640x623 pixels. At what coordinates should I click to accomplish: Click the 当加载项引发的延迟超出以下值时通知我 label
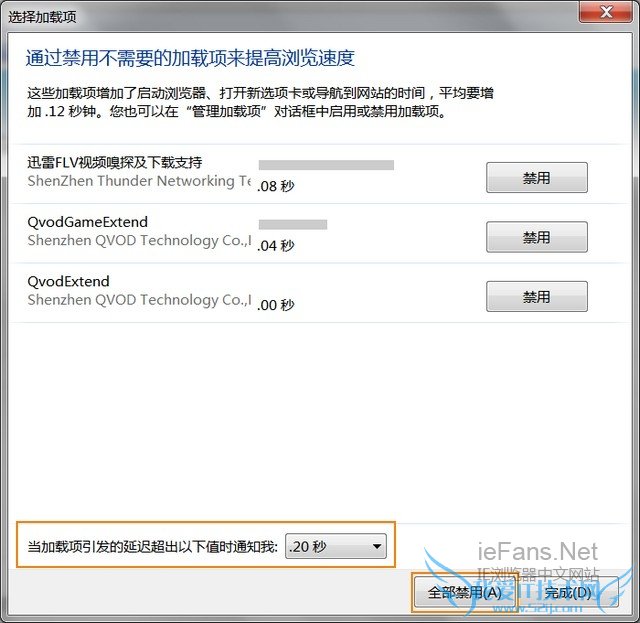[152, 546]
